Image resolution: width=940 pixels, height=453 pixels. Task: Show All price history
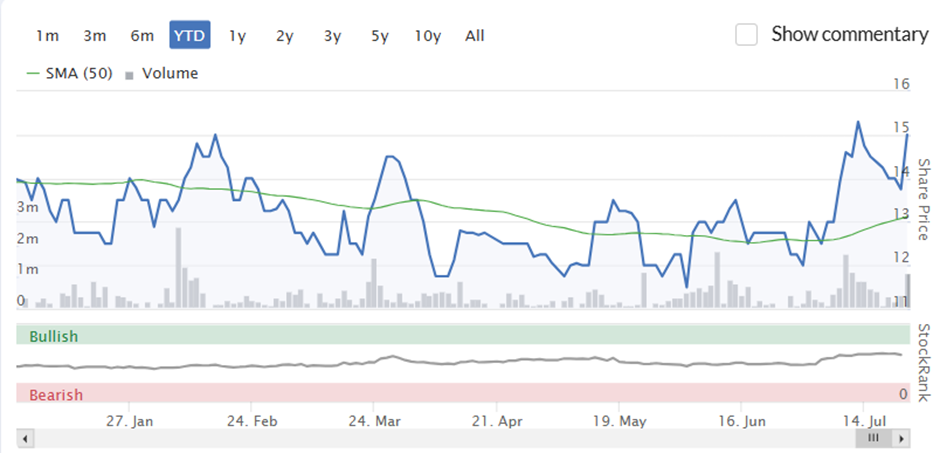point(475,36)
